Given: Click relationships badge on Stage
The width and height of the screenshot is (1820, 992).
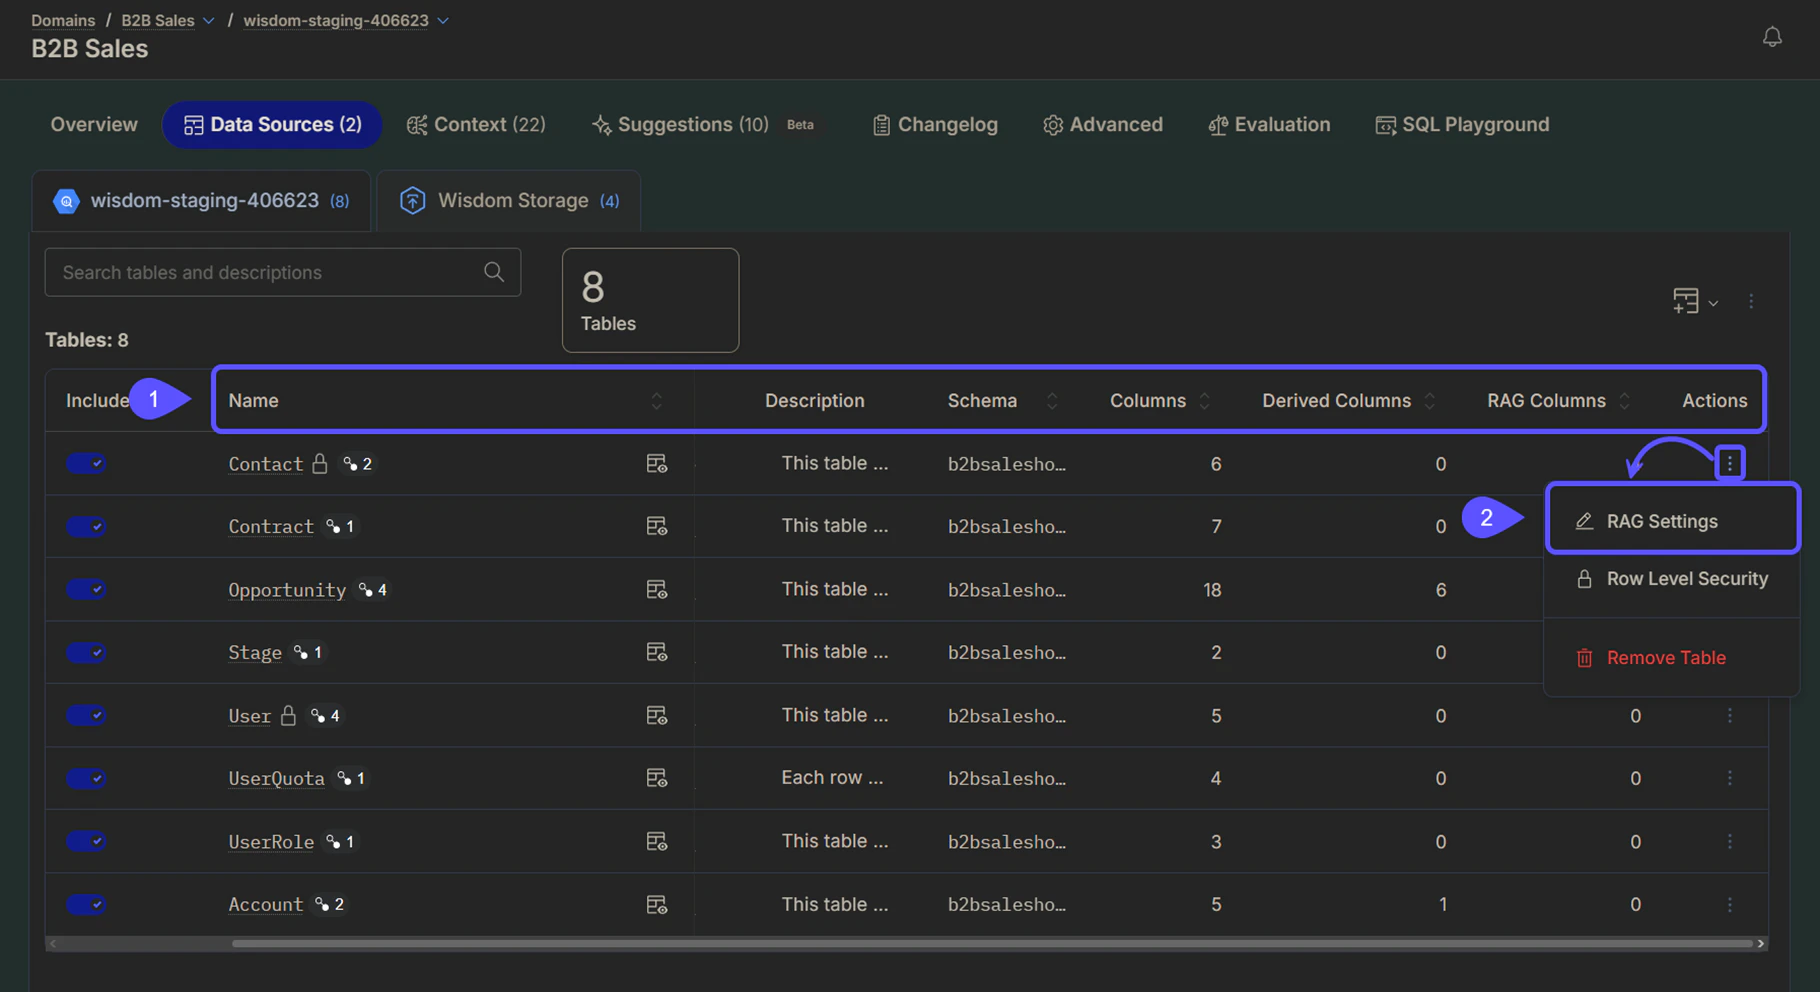Looking at the screenshot, I should click(x=309, y=652).
